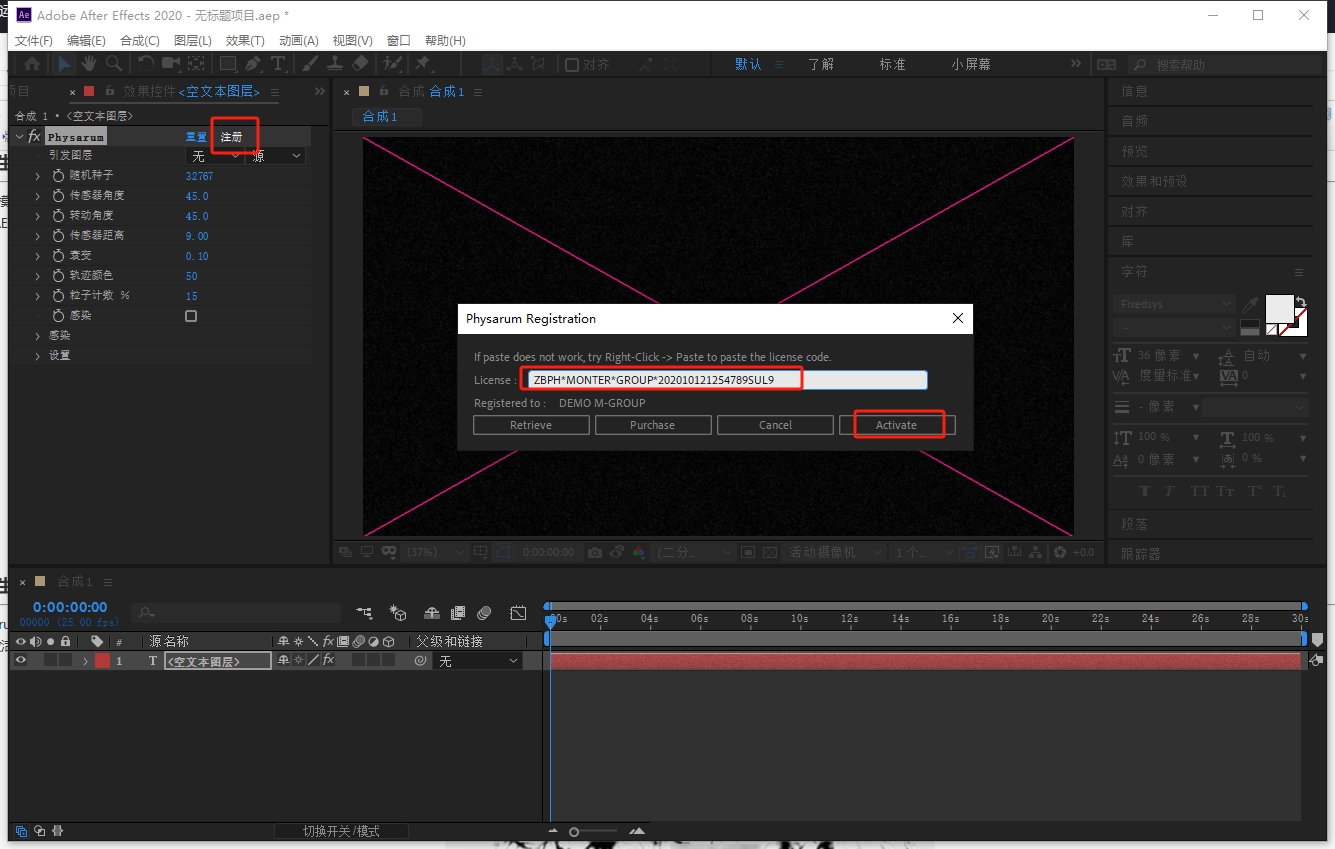Expand the 感染 group
The height and width of the screenshot is (849, 1335).
point(38,336)
